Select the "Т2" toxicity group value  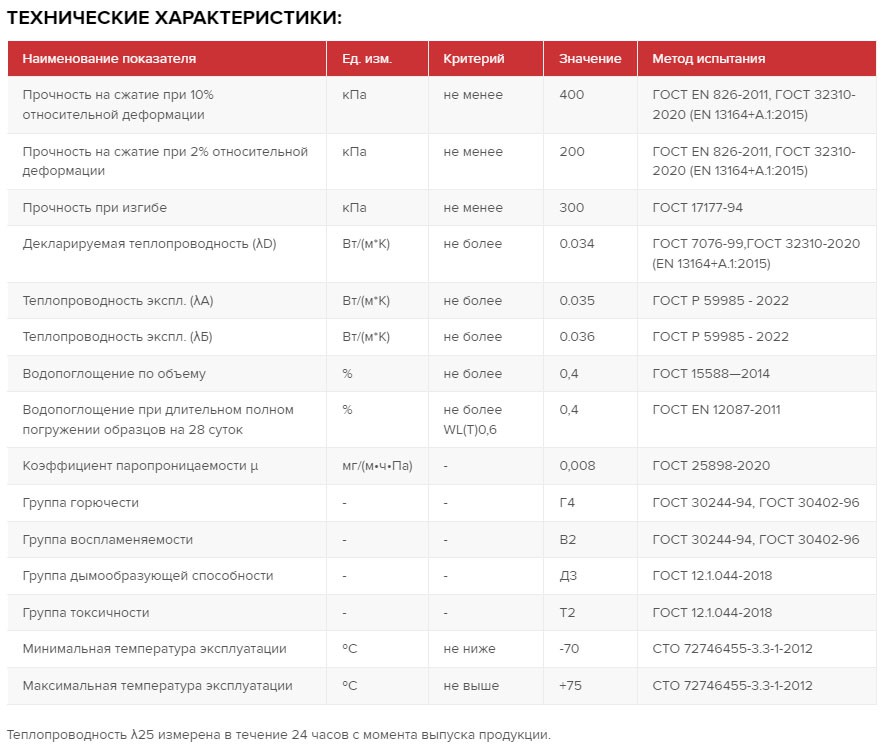click(x=567, y=613)
